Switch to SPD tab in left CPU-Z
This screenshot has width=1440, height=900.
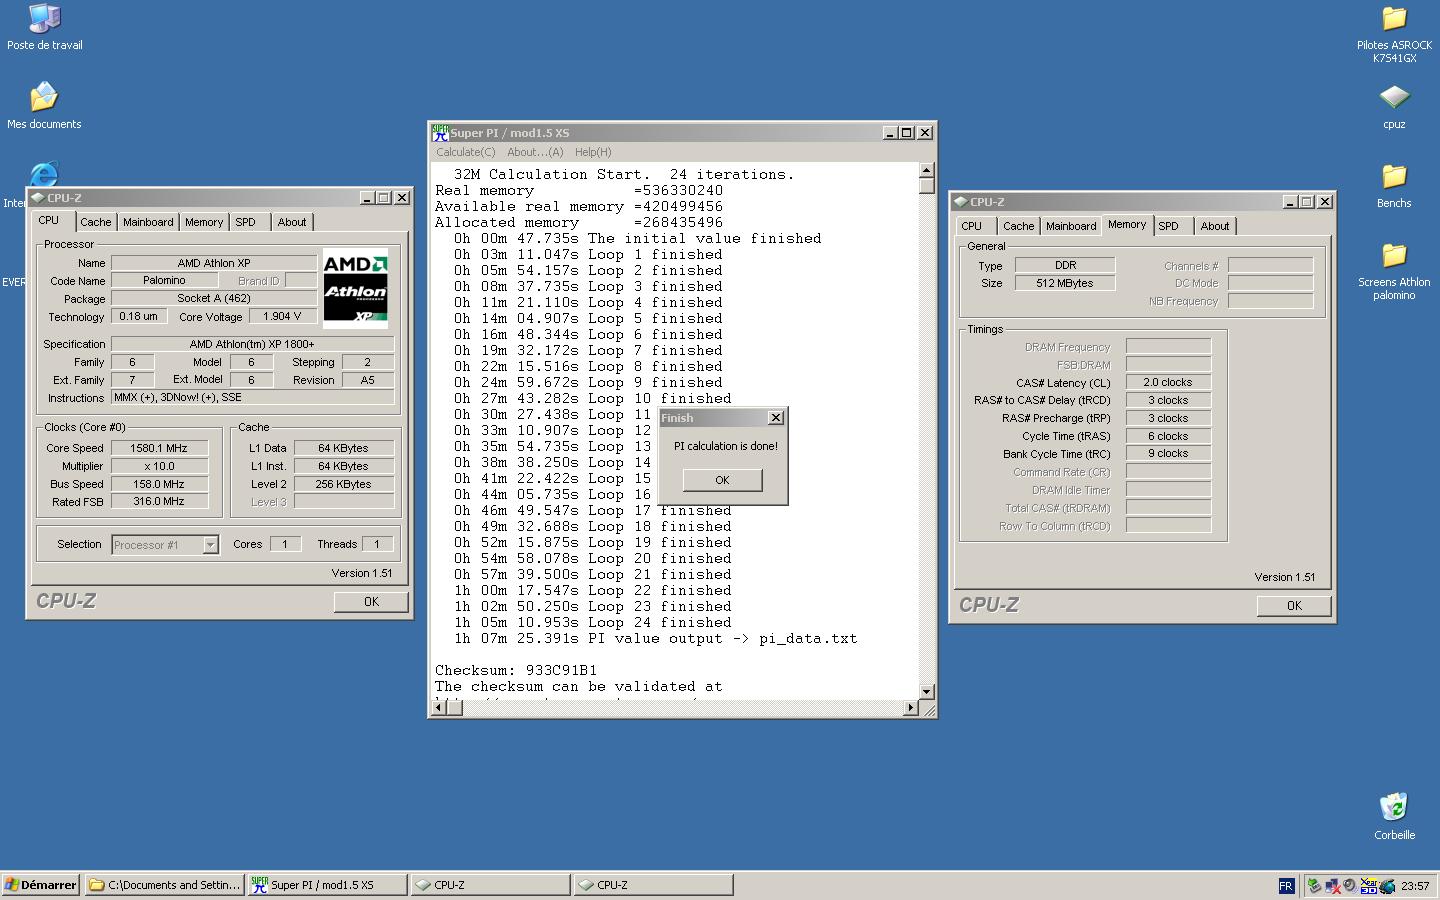pyautogui.click(x=246, y=222)
